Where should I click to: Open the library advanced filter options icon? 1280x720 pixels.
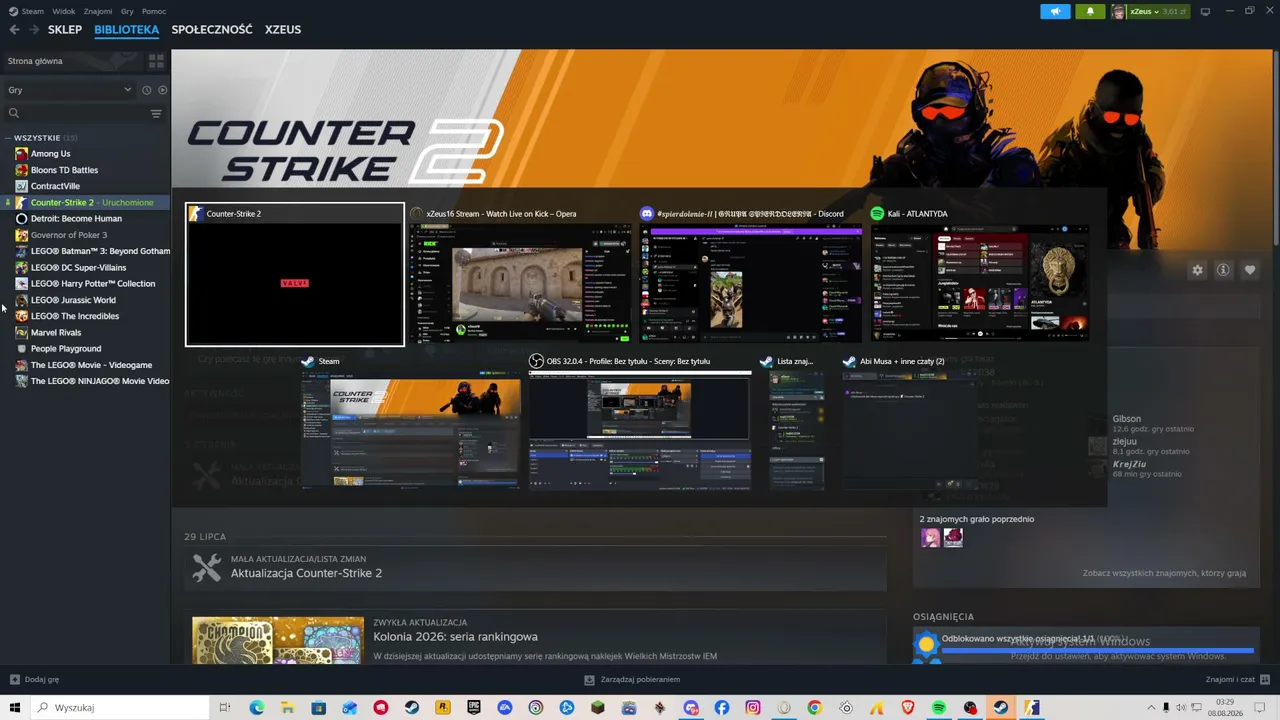(156, 113)
